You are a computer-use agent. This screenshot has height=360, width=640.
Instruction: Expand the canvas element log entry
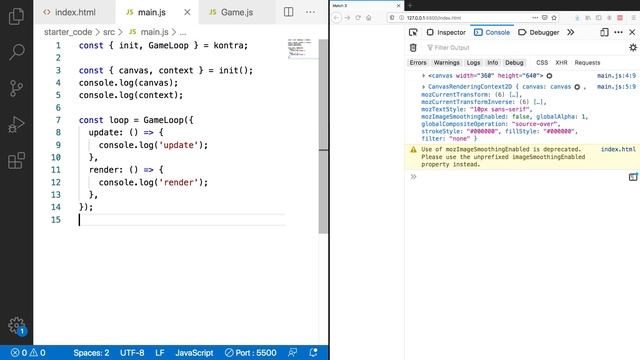tap(424, 76)
